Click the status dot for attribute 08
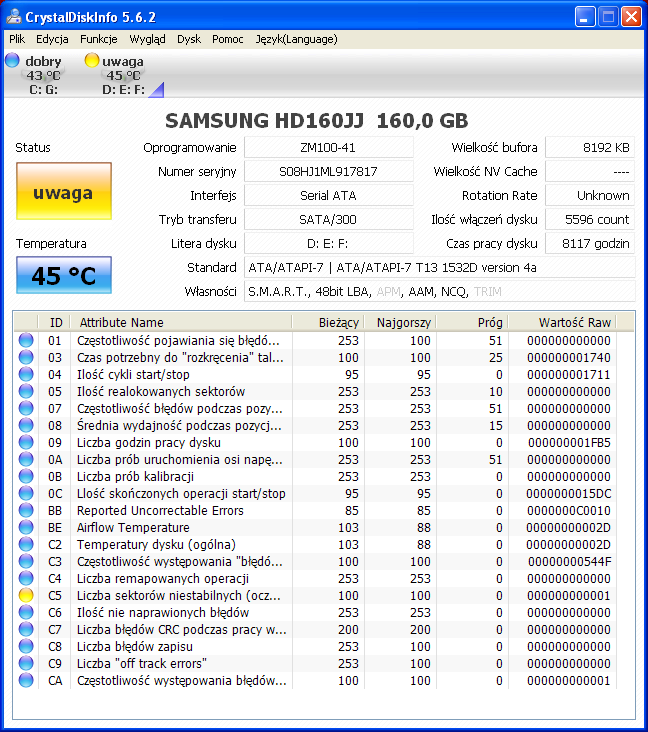The image size is (648, 732). (26, 425)
